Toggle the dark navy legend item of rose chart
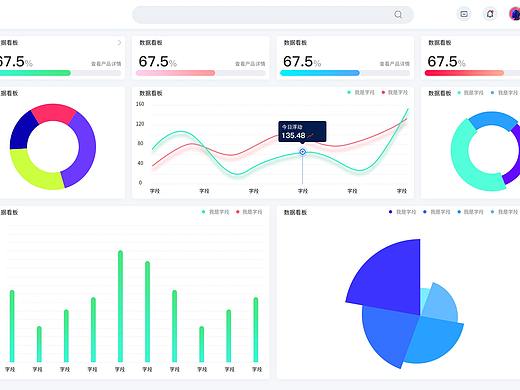The height and width of the screenshot is (390, 520). [x=402, y=212]
